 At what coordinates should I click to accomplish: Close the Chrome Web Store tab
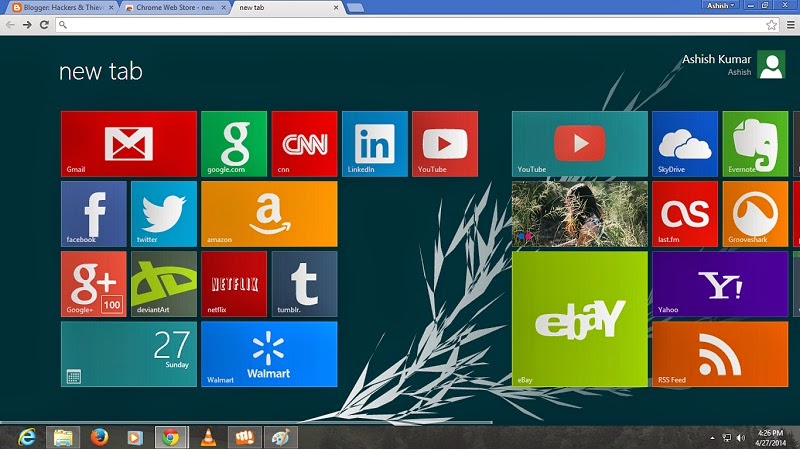(x=223, y=8)
